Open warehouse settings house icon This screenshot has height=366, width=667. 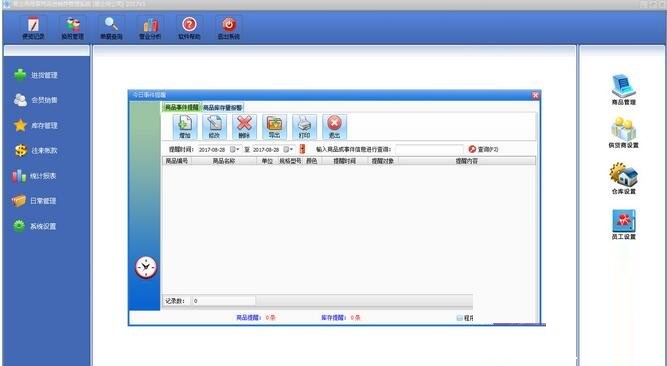coord(624,179)
